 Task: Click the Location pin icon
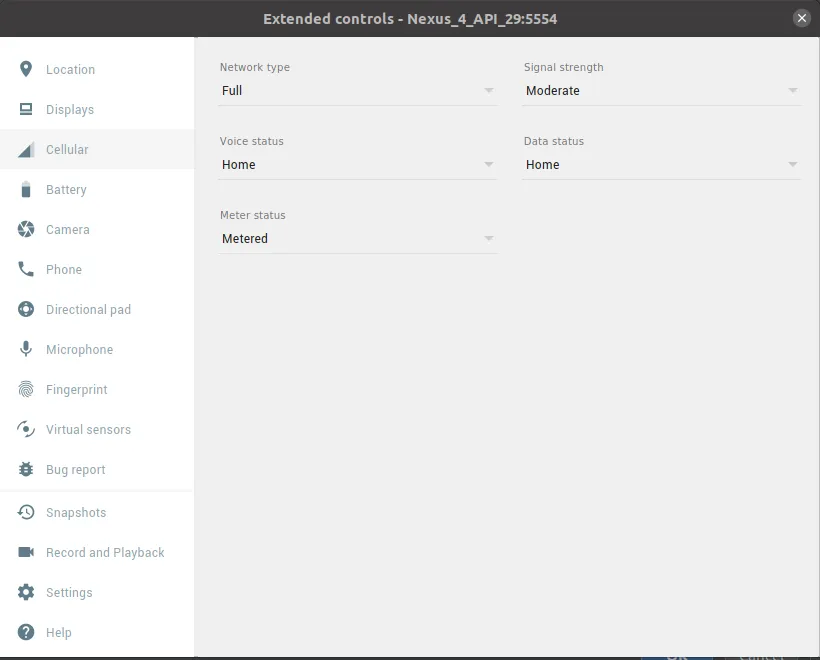tap(26, 69)
